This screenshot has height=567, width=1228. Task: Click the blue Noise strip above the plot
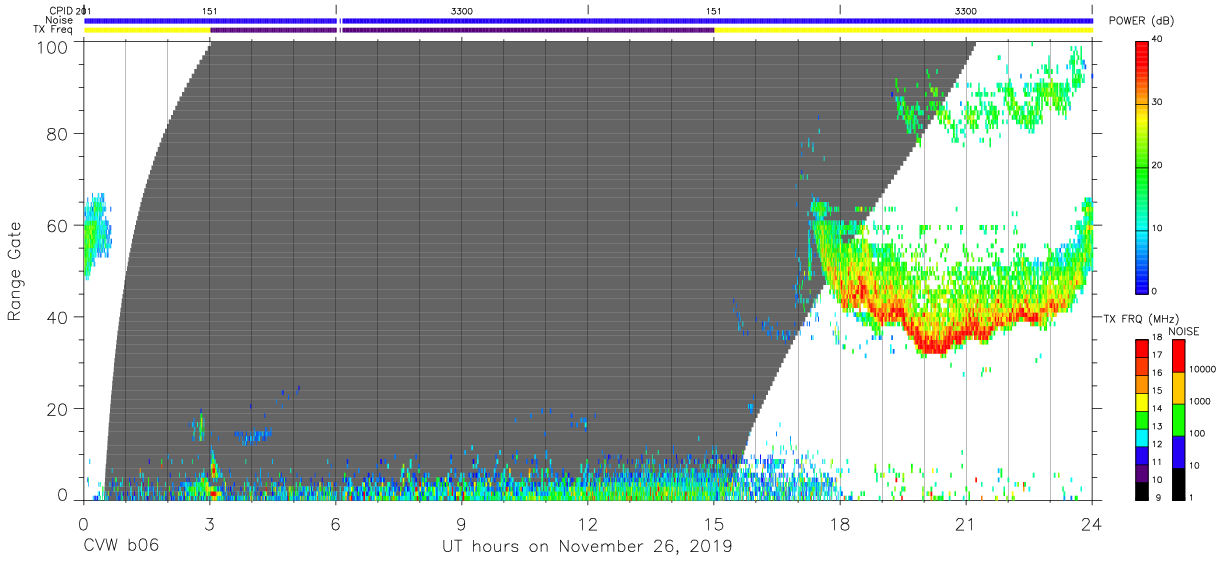click(x=588, y=20)
